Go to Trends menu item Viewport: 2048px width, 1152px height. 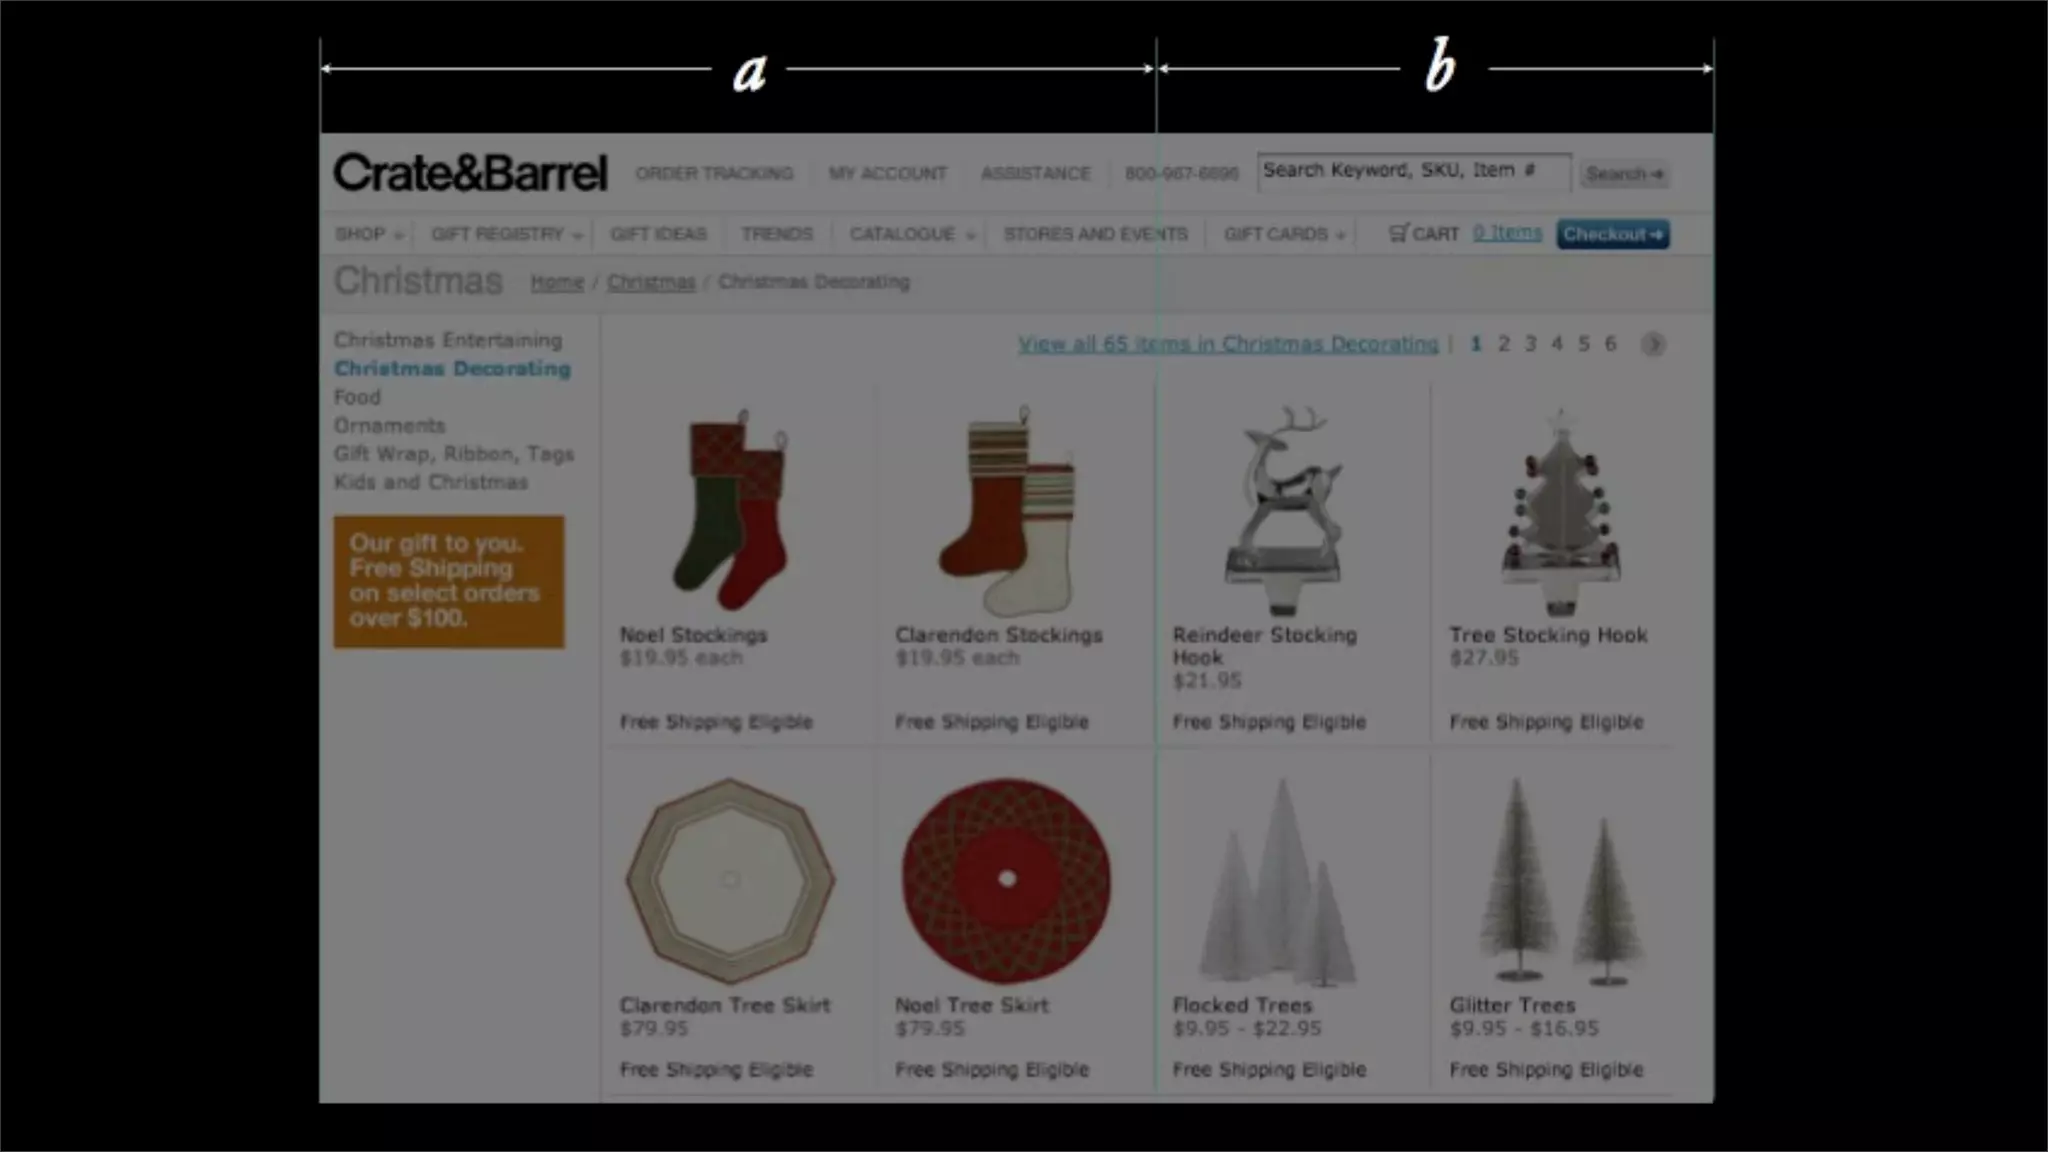click(x=777, y=234)
